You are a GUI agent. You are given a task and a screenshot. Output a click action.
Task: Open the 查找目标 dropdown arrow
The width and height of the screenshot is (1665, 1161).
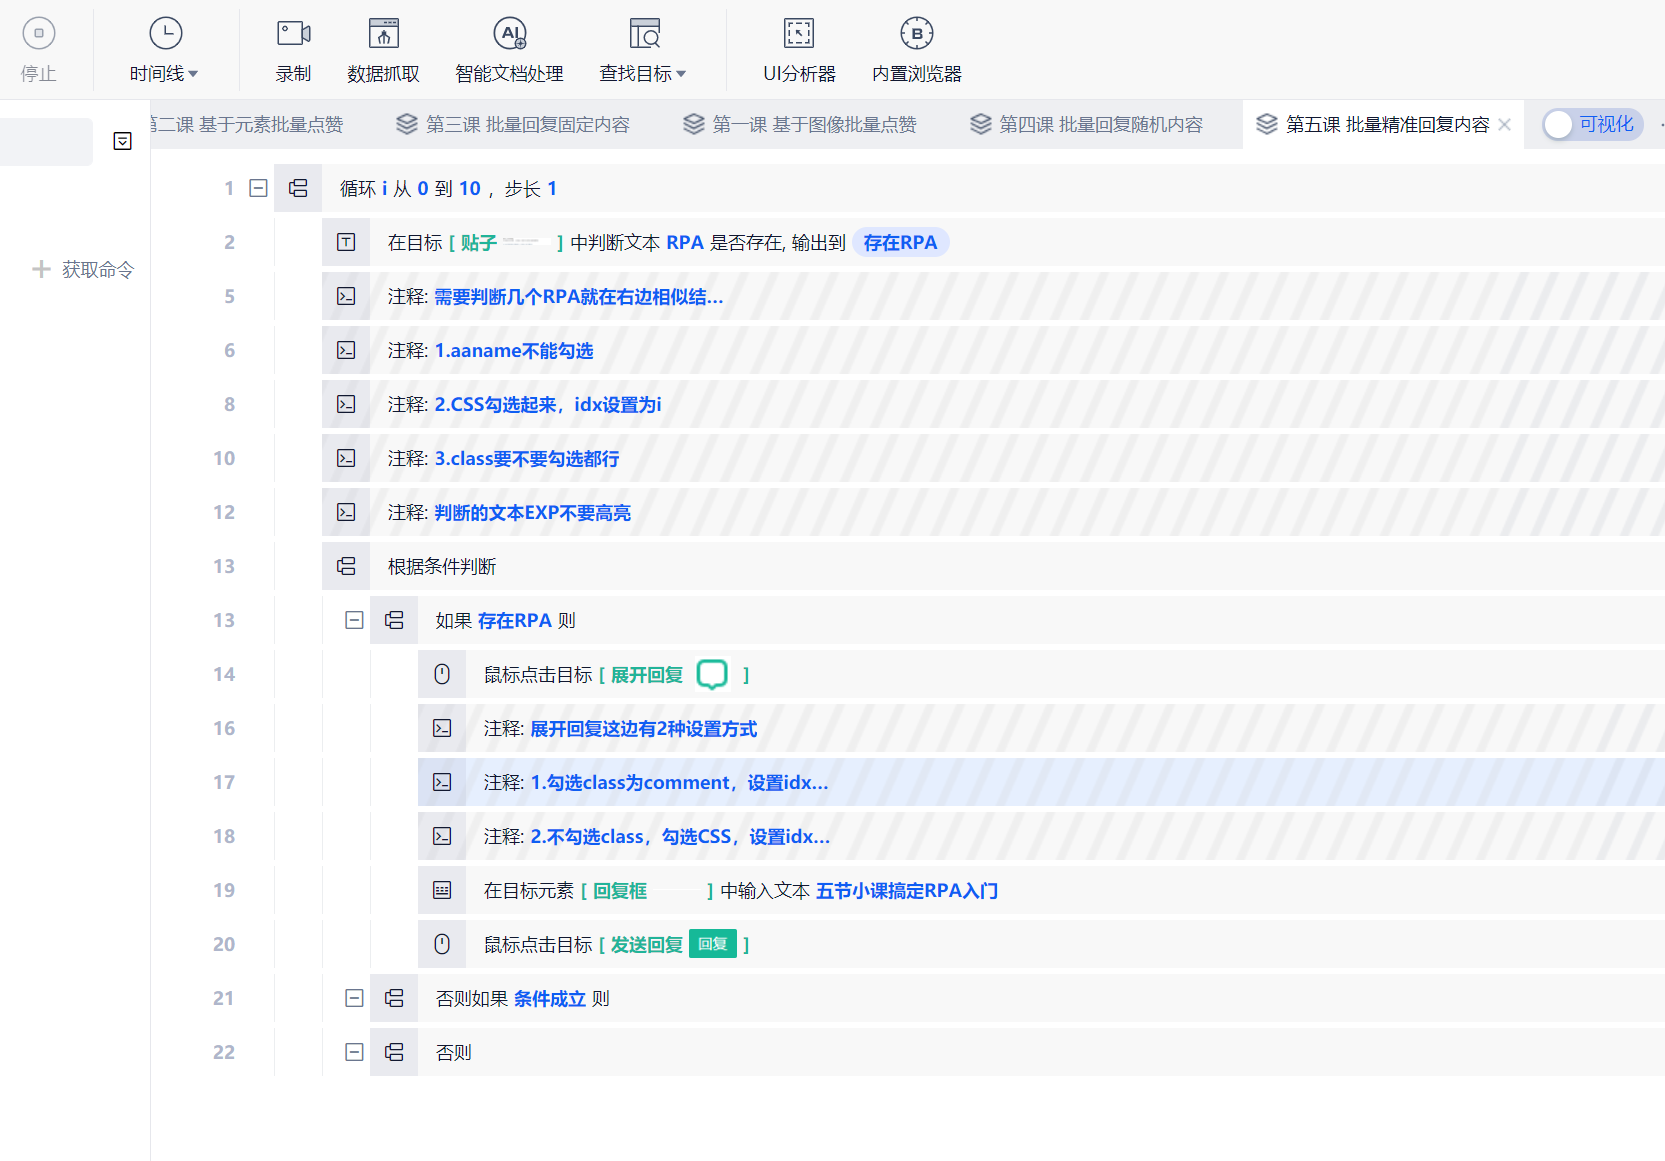tap(681, 74)
